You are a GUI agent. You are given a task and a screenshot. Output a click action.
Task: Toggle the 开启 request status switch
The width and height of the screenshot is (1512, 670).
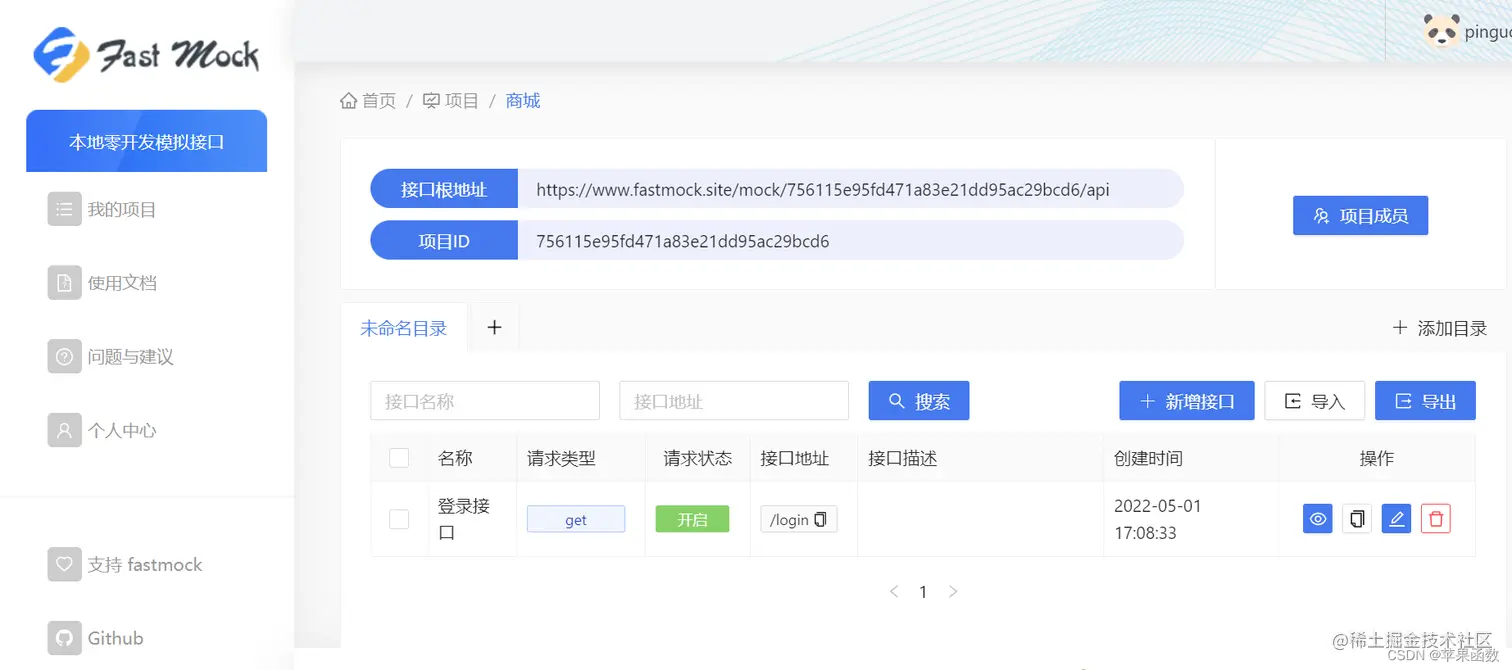691,519
